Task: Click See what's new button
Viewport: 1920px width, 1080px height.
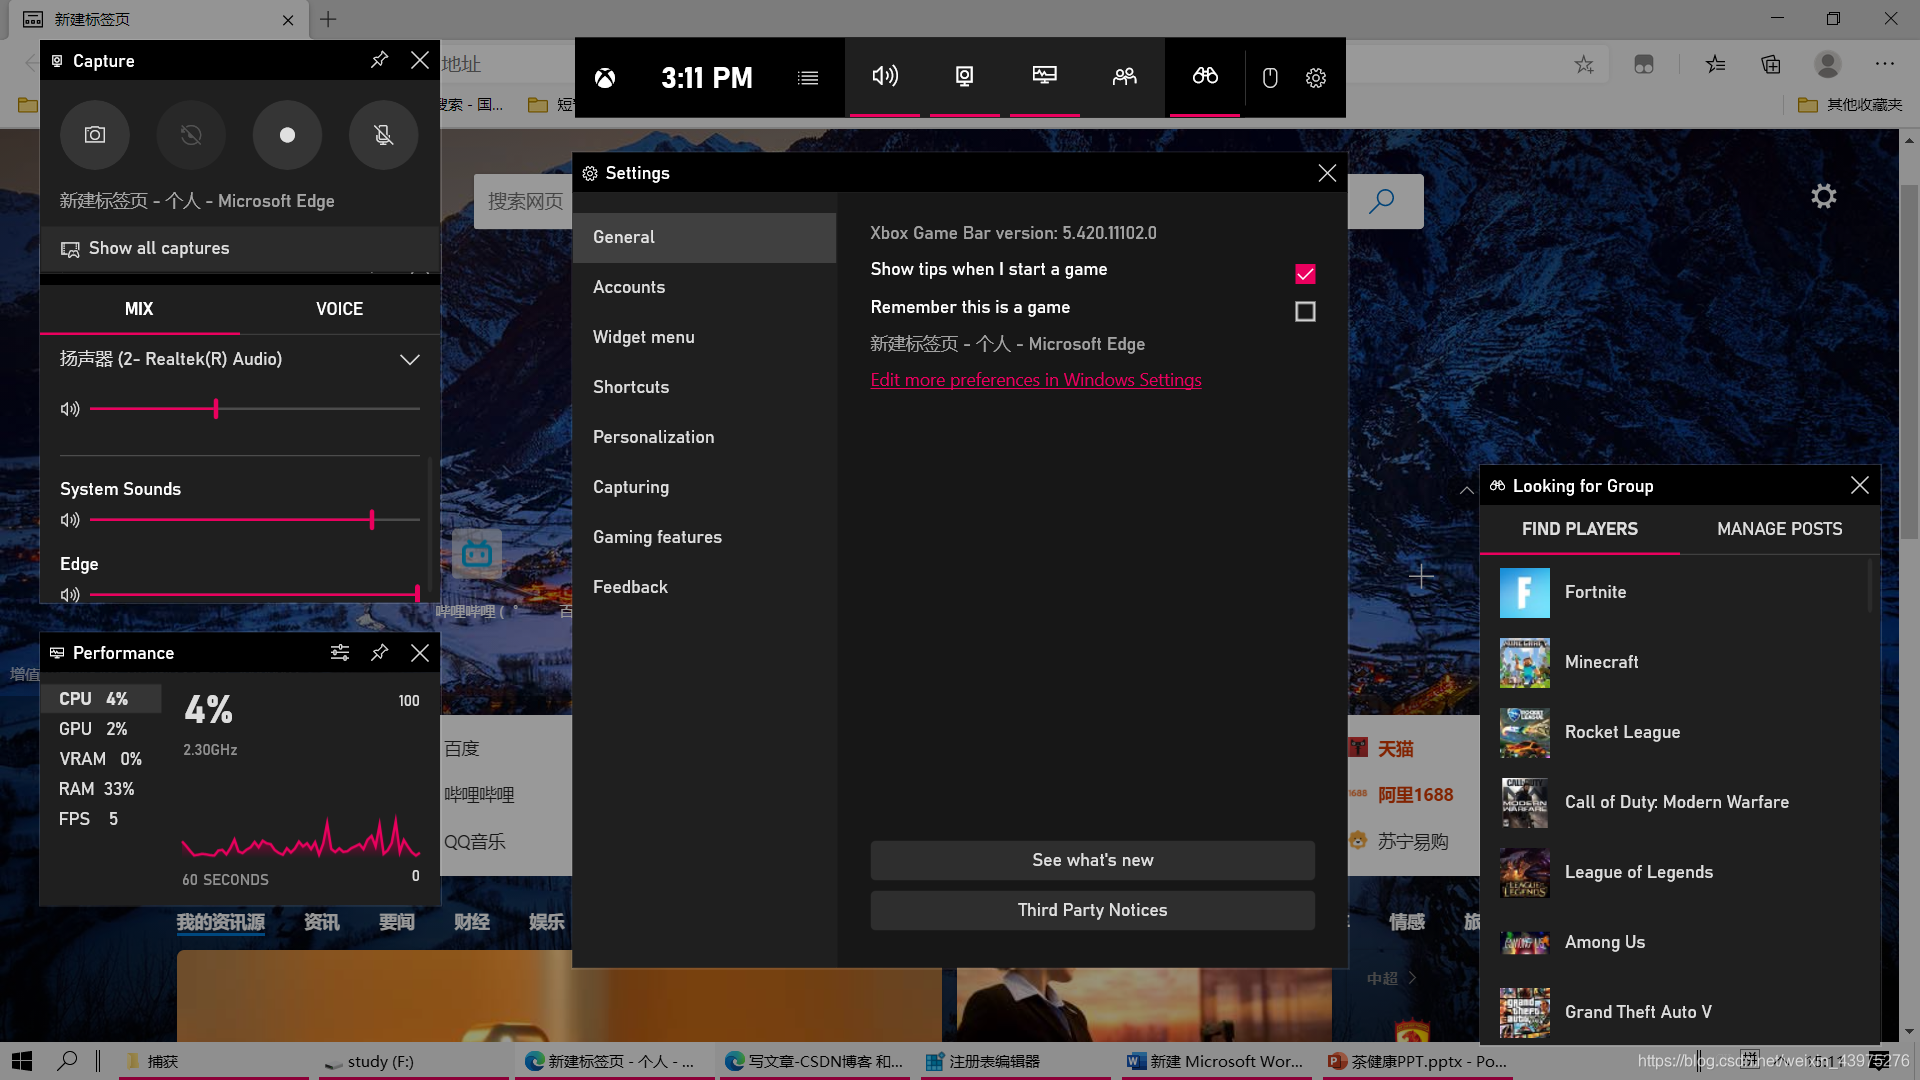Action: [x=1092, y=860]
